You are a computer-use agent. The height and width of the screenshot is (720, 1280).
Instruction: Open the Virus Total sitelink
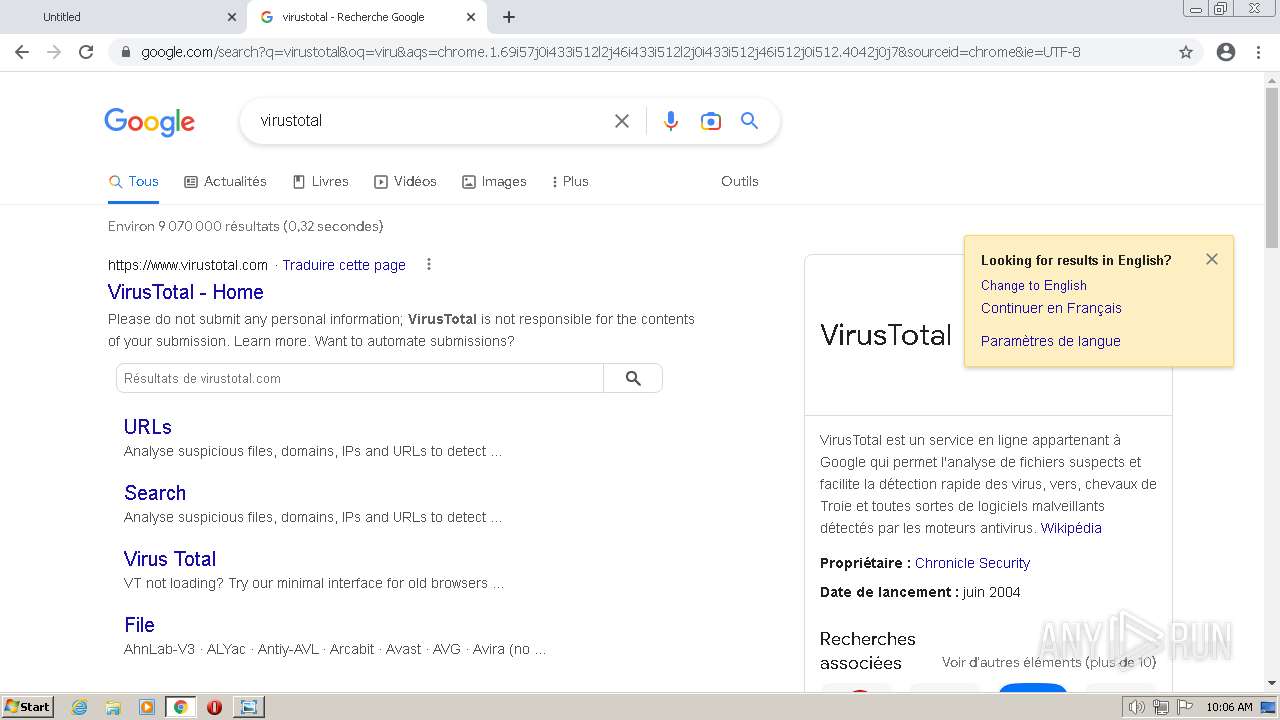point(170,559)
